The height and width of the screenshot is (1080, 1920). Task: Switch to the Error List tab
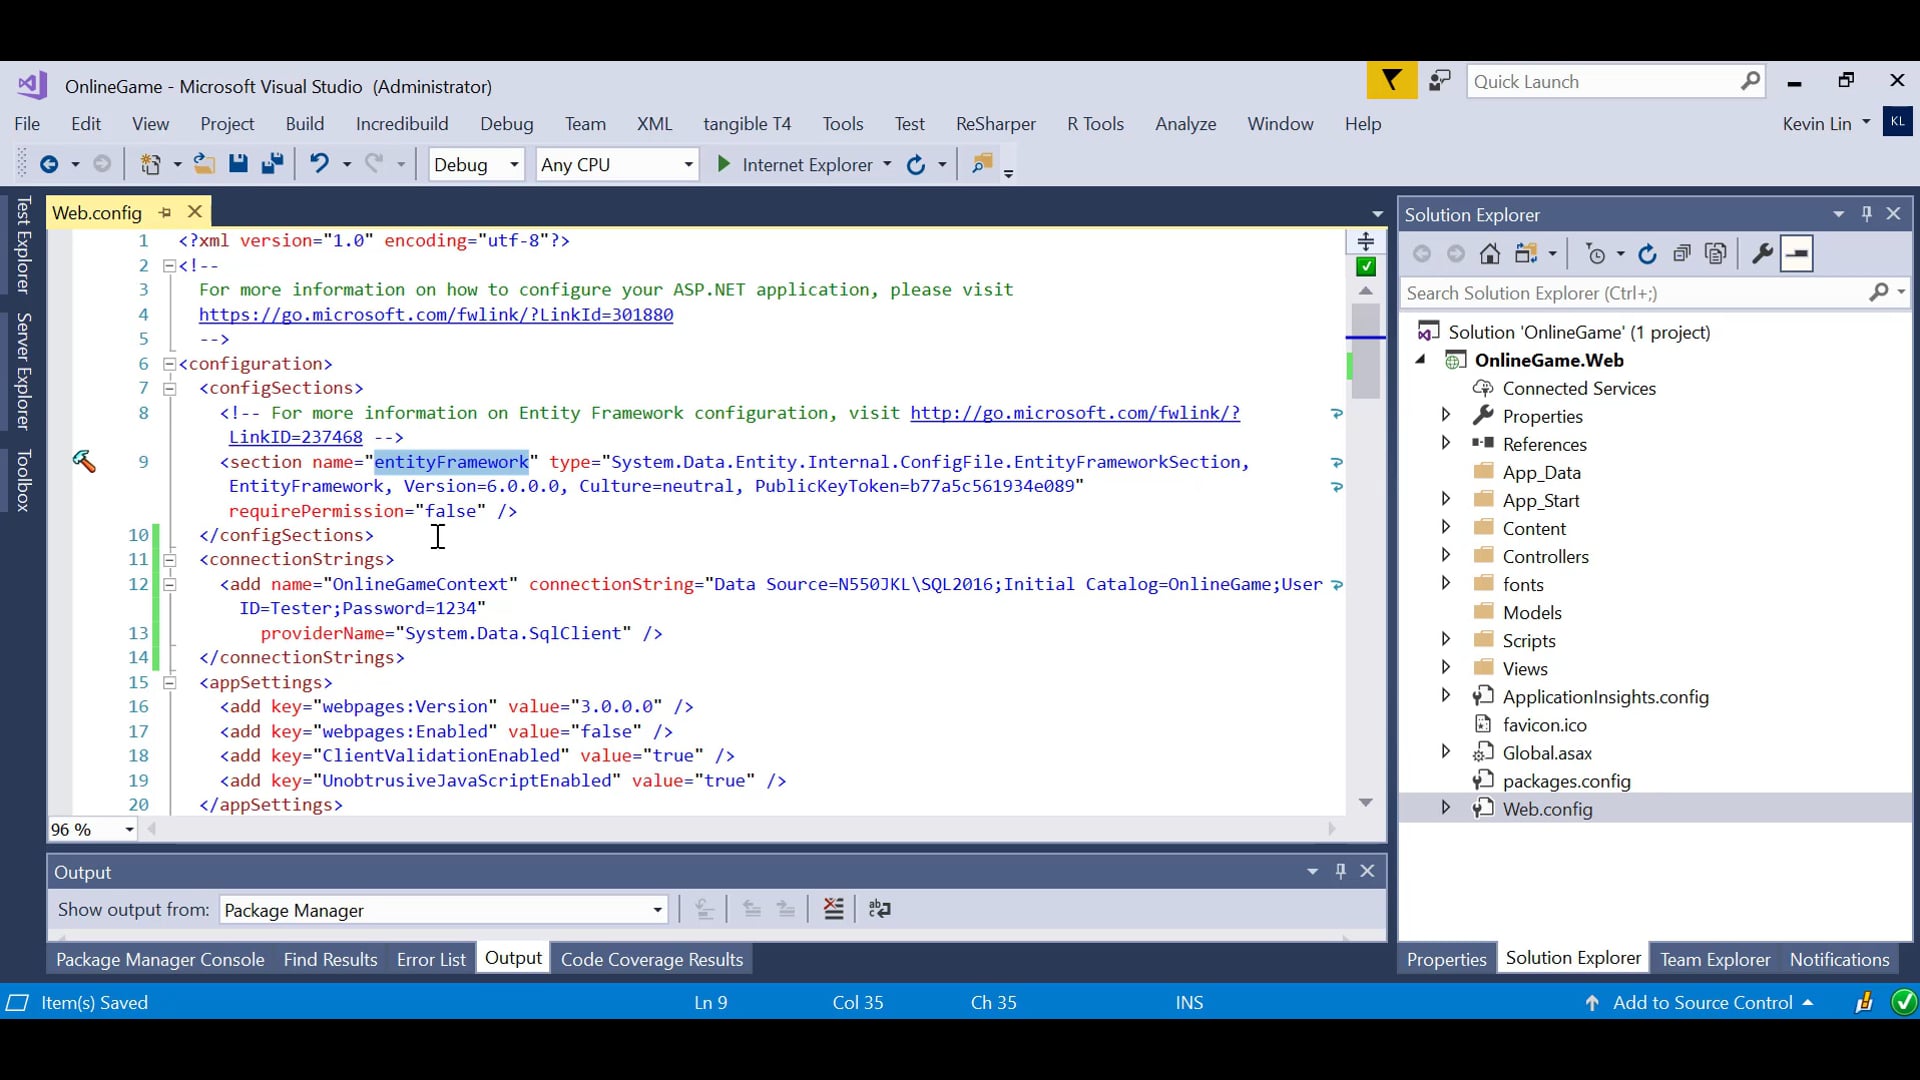point(430,958)
